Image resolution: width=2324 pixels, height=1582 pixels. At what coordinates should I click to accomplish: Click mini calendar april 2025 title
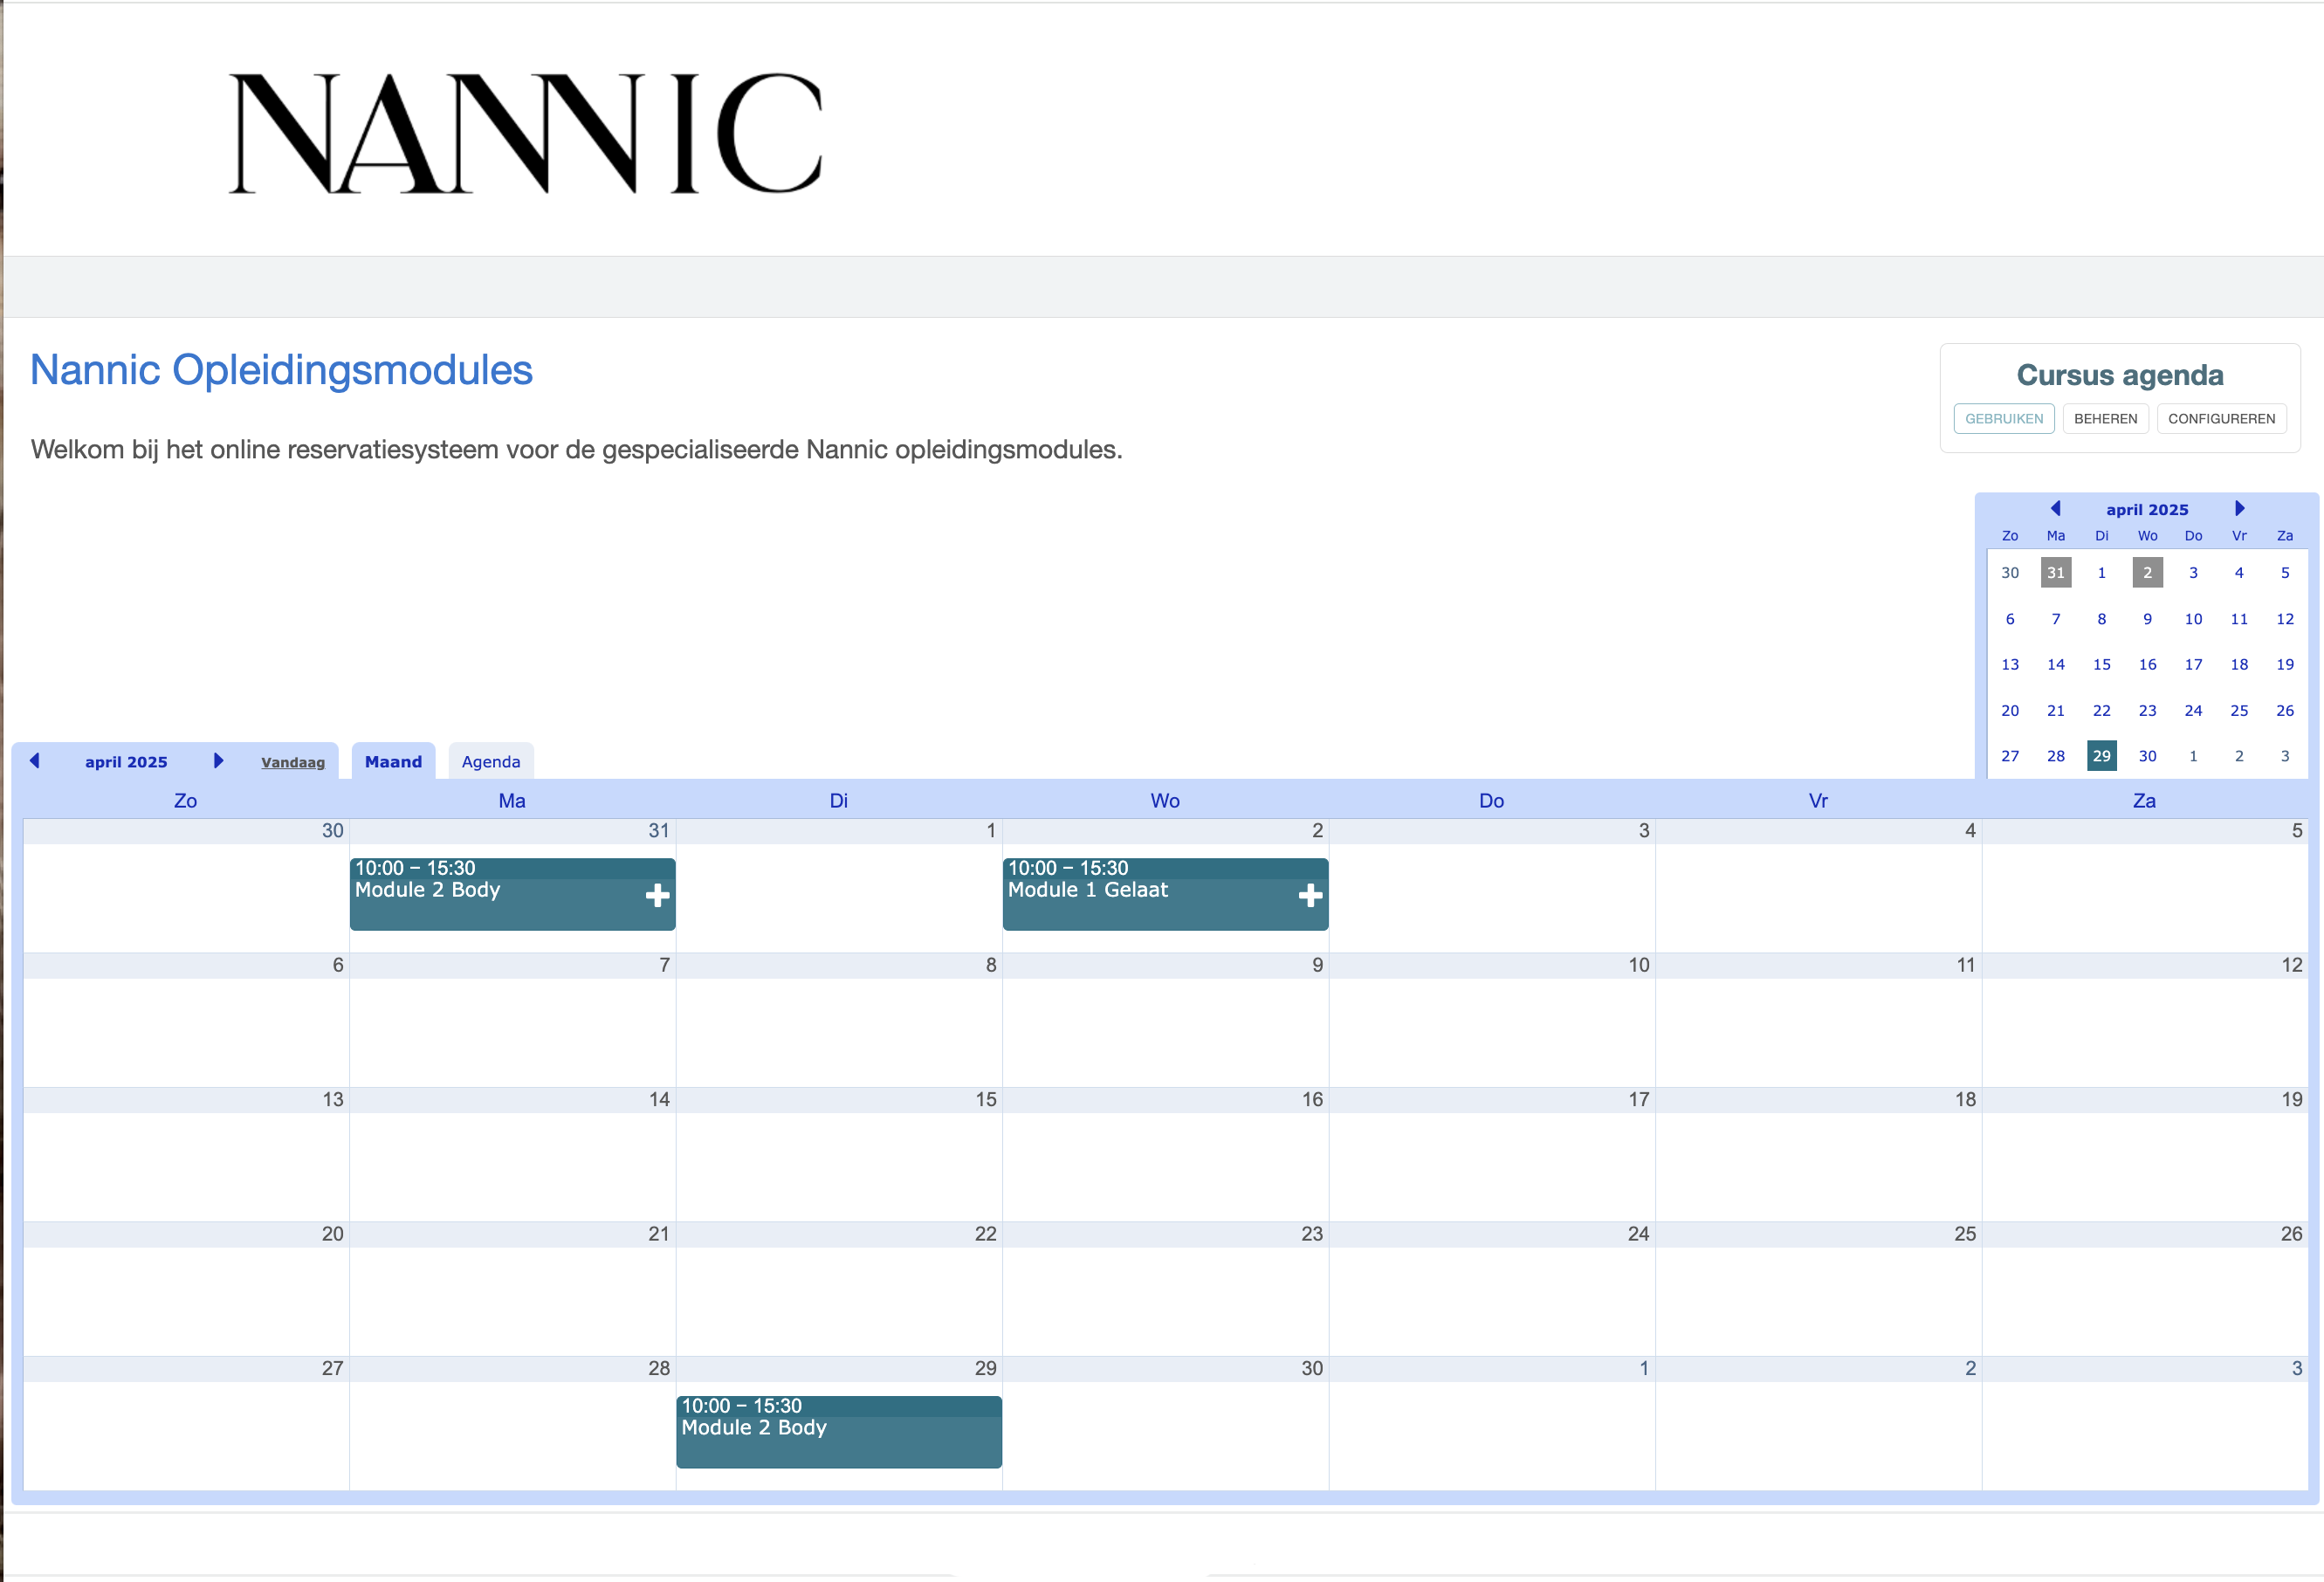tap(2147, 509)
